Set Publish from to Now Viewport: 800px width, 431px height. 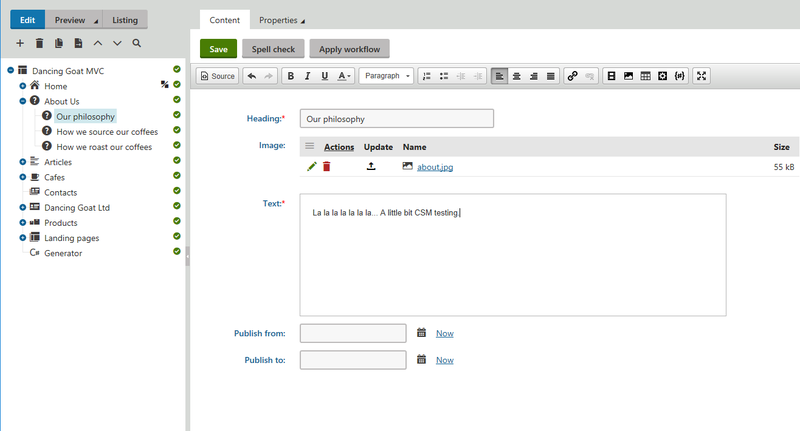(444, 333)
